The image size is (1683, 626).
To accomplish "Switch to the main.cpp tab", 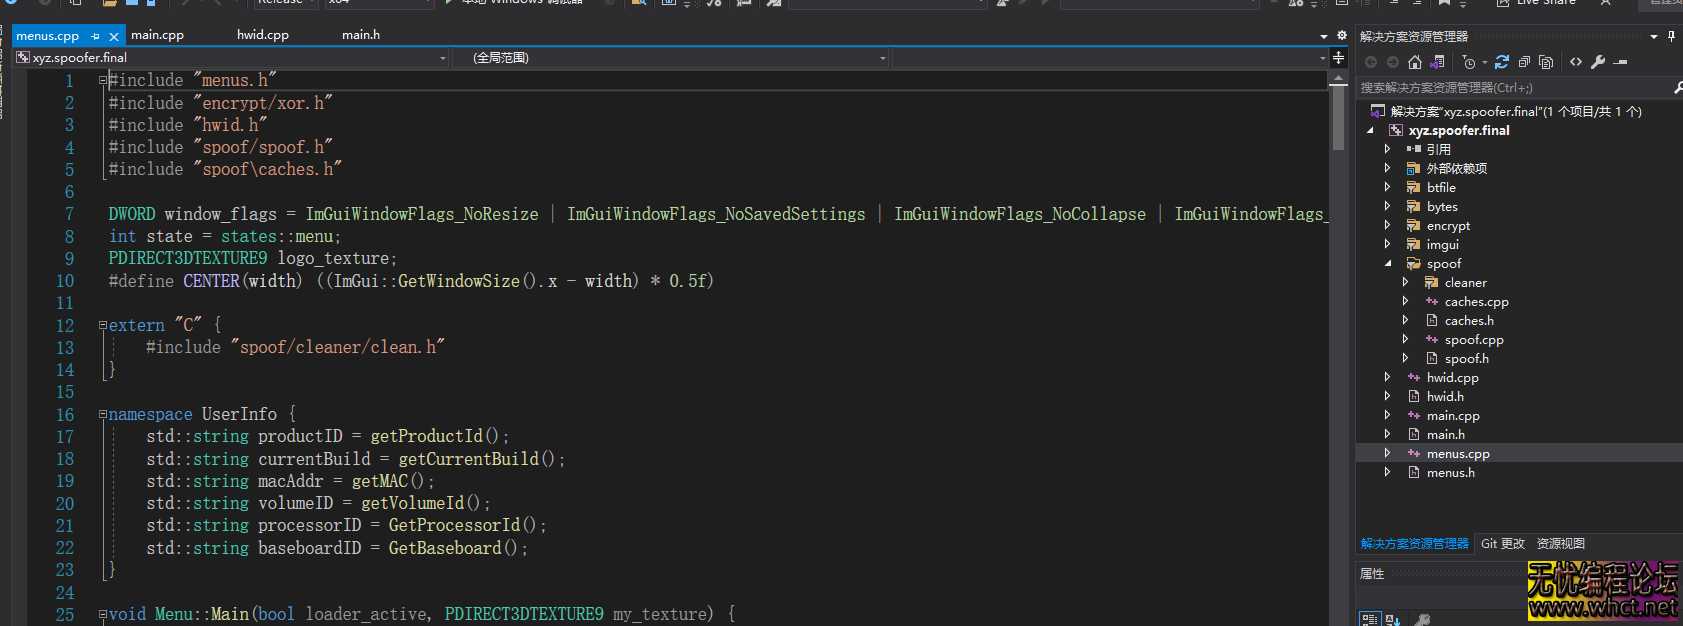I will coord(157,35).
